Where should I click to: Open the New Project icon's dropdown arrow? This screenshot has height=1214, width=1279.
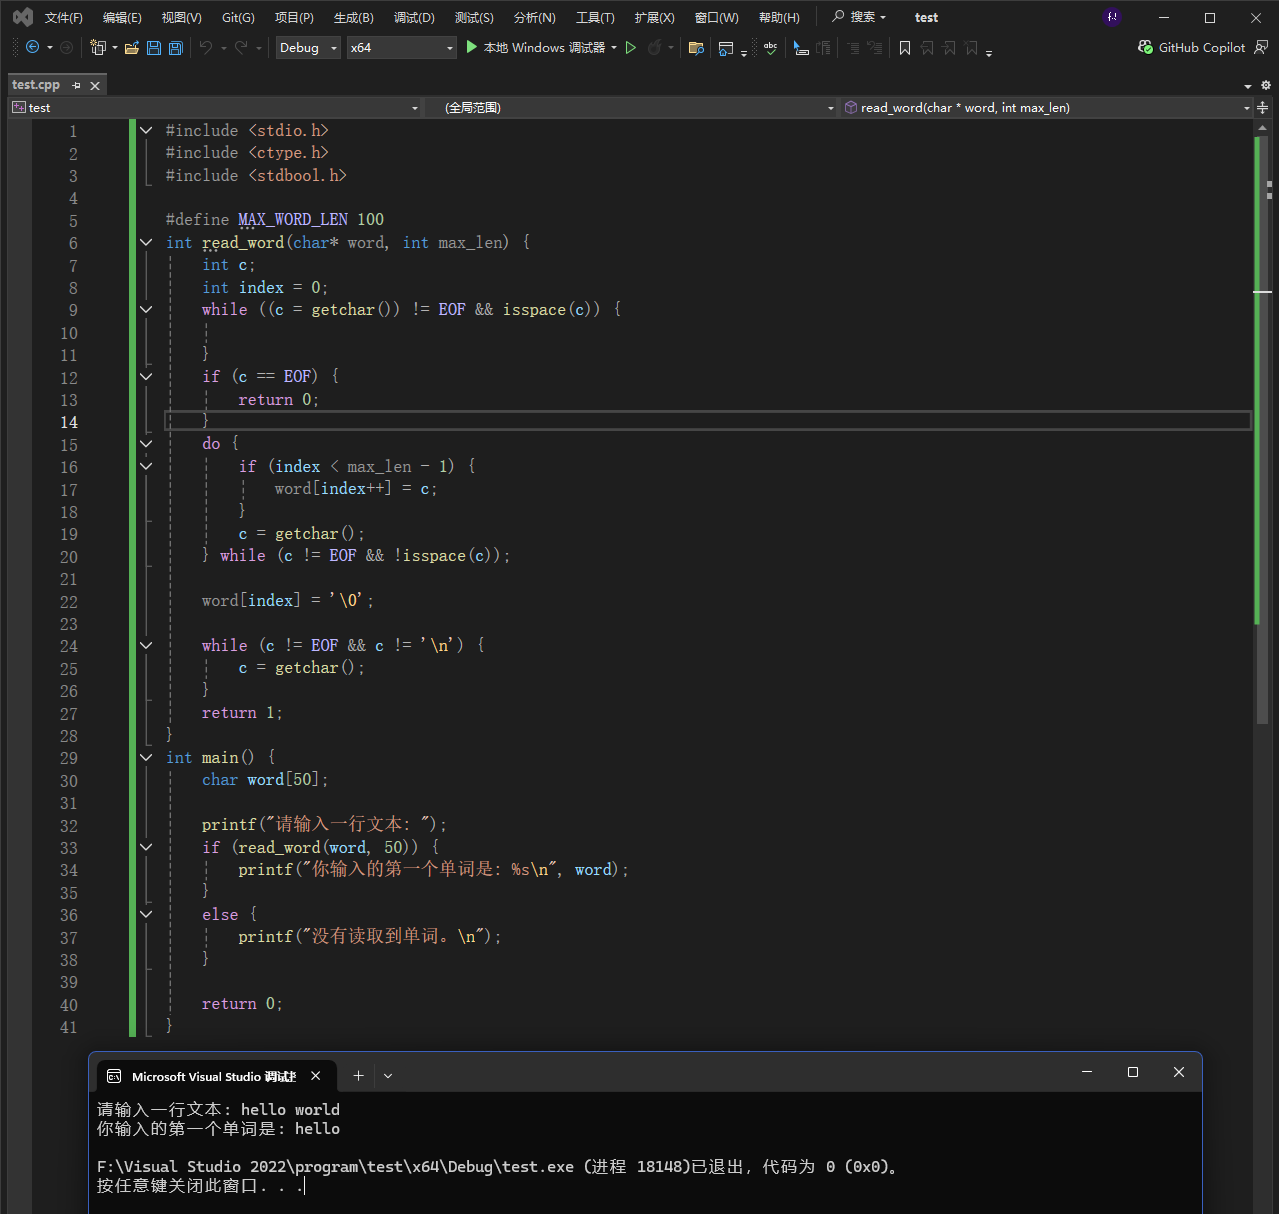click(115, 47)
